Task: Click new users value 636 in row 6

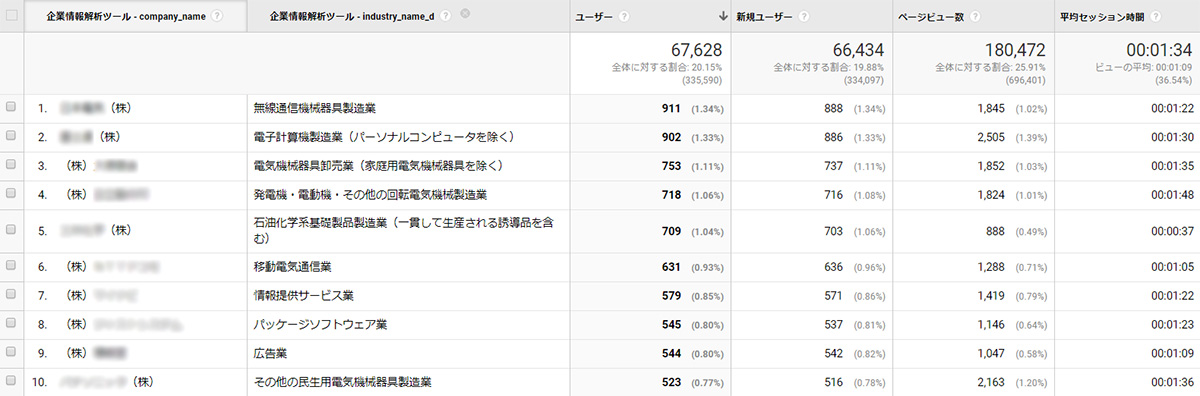Action: tap(834, 267)
